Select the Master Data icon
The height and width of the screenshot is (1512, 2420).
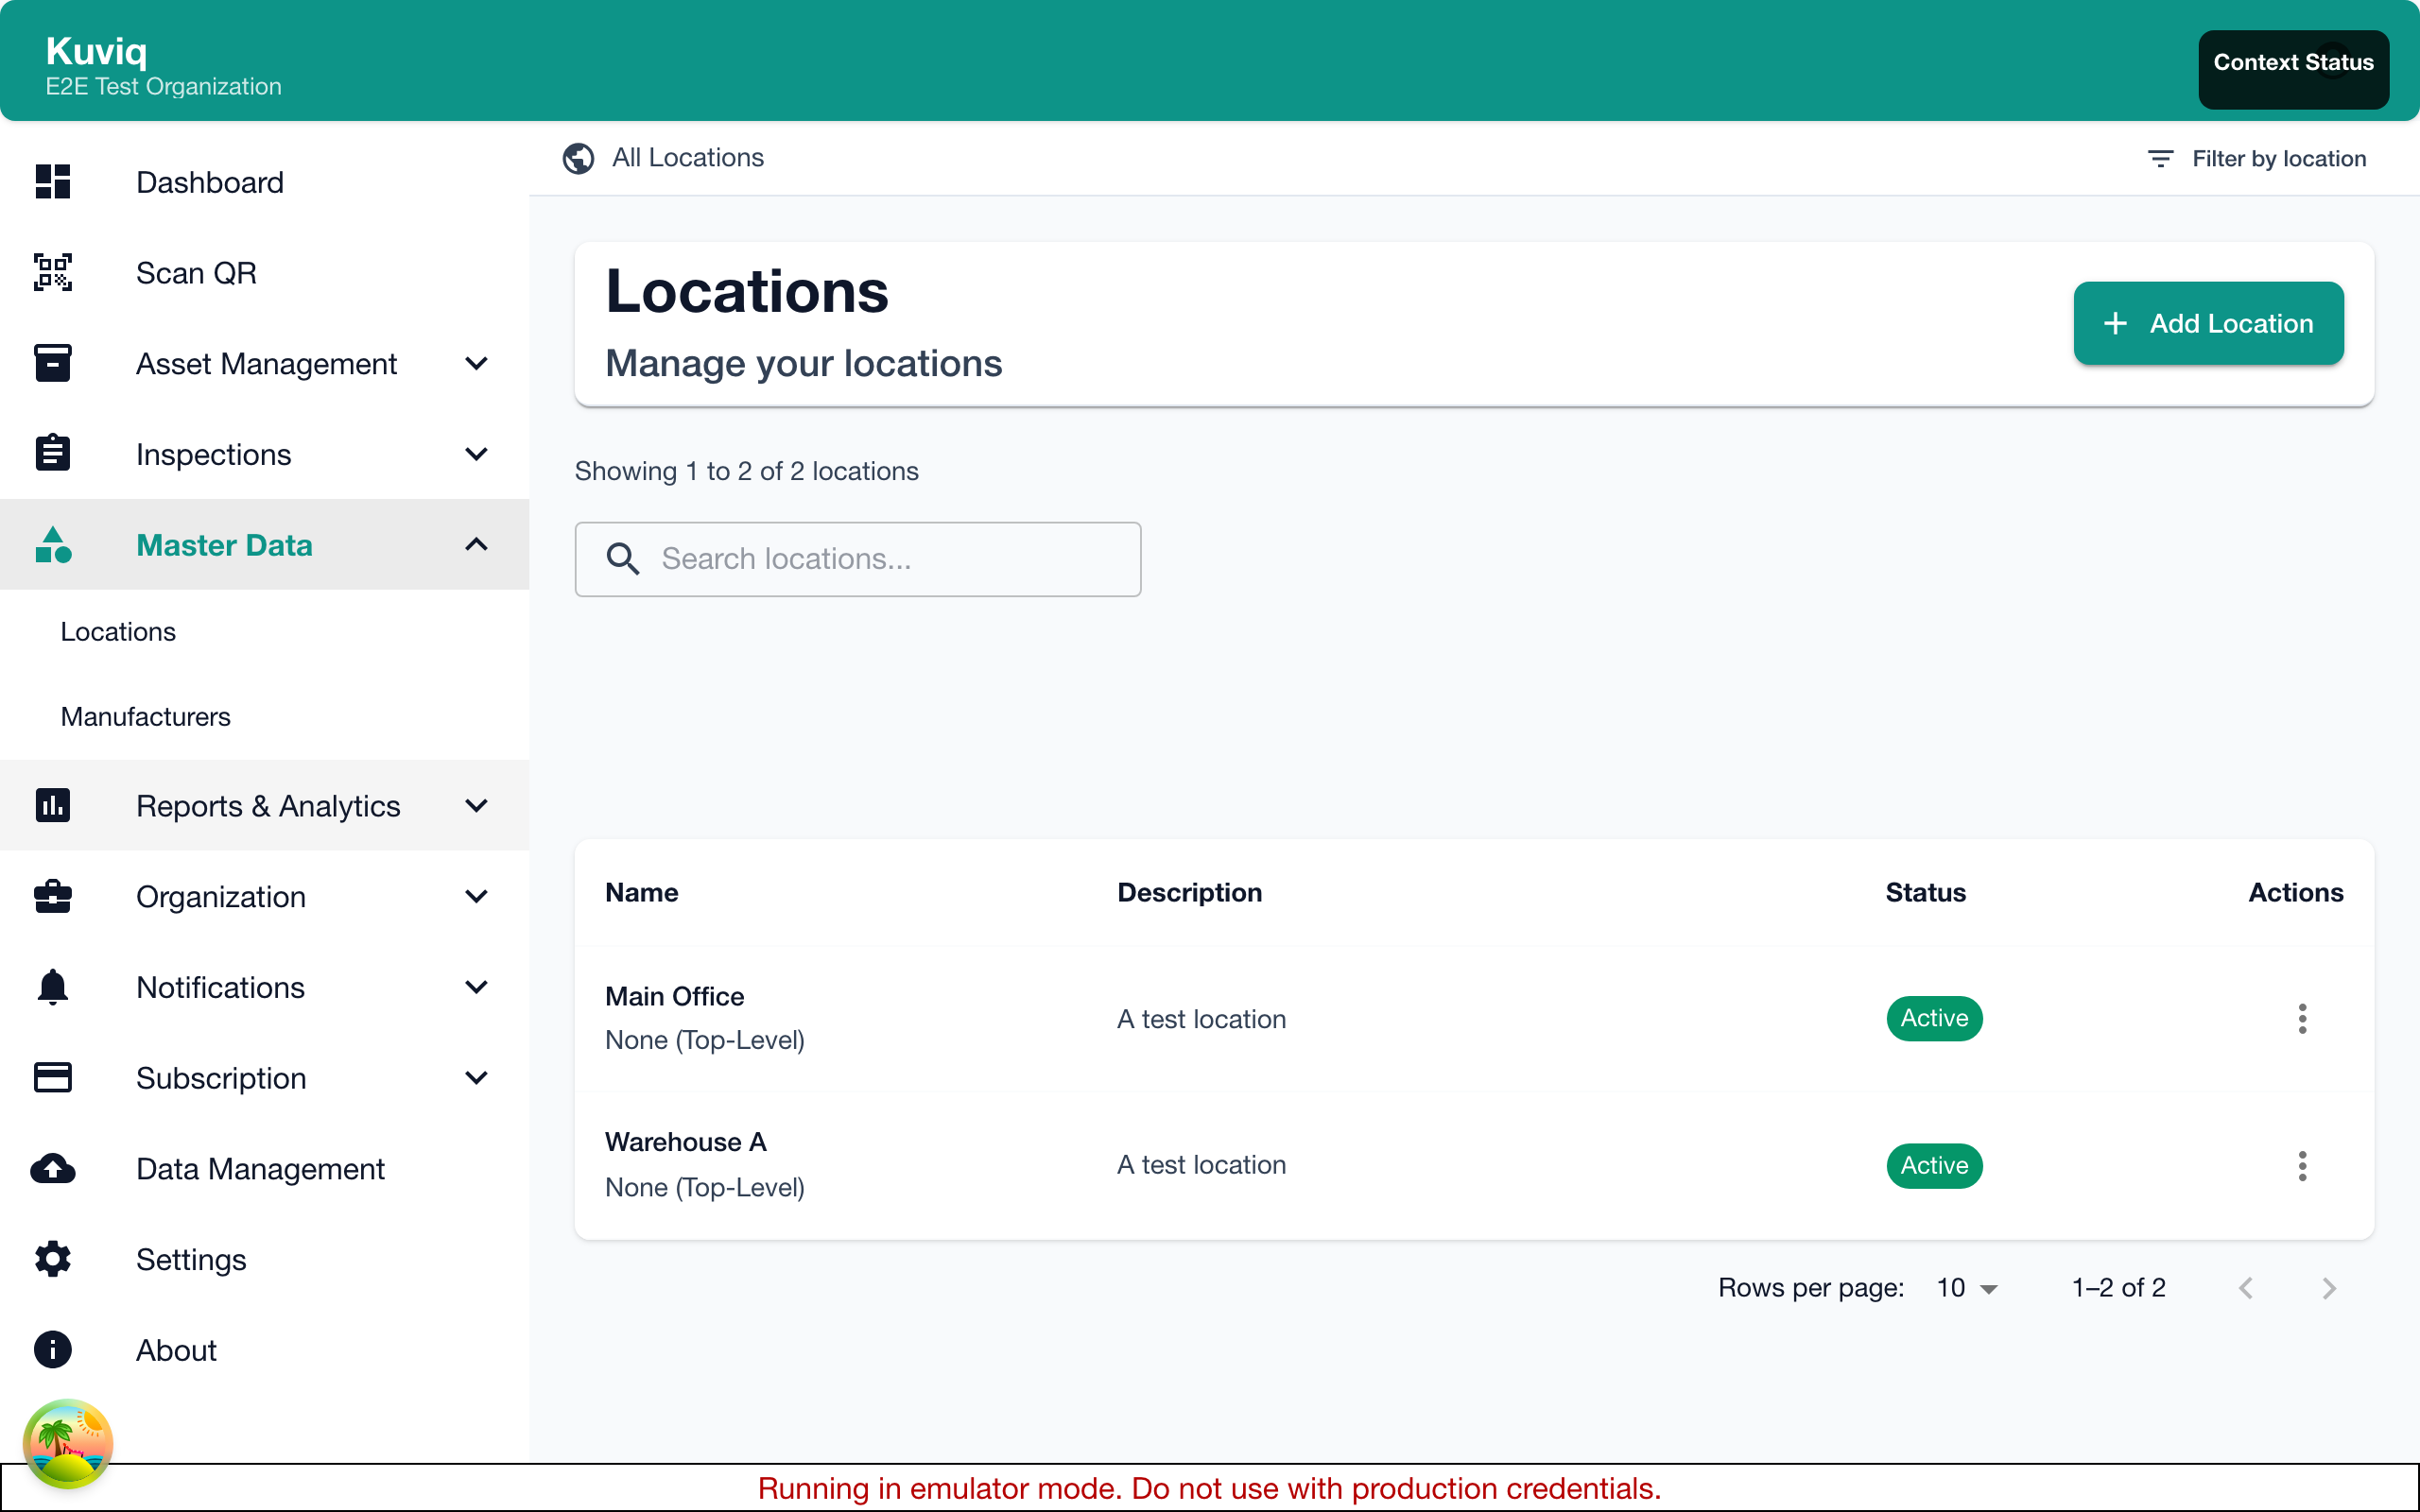pyautogui.click(x=53, y=545)
